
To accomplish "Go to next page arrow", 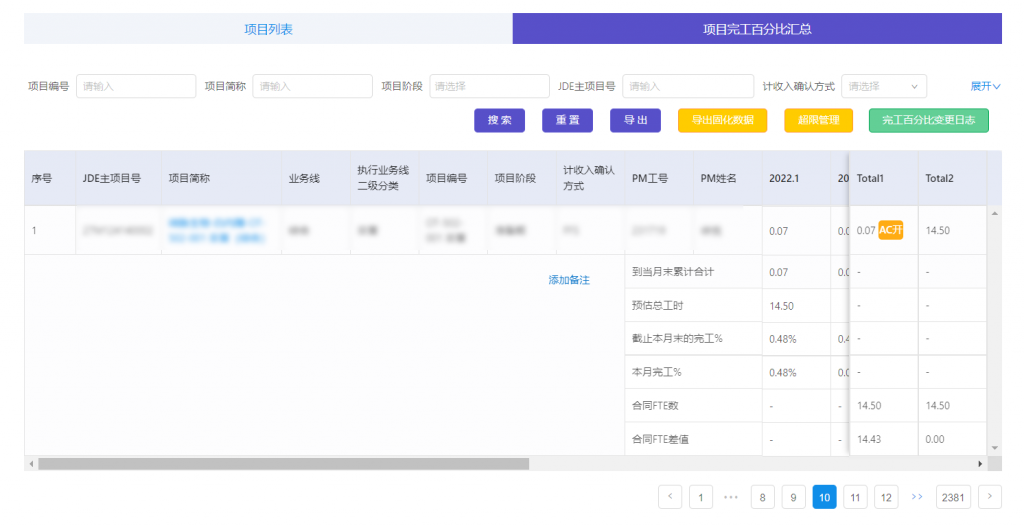I will point(990,497).
